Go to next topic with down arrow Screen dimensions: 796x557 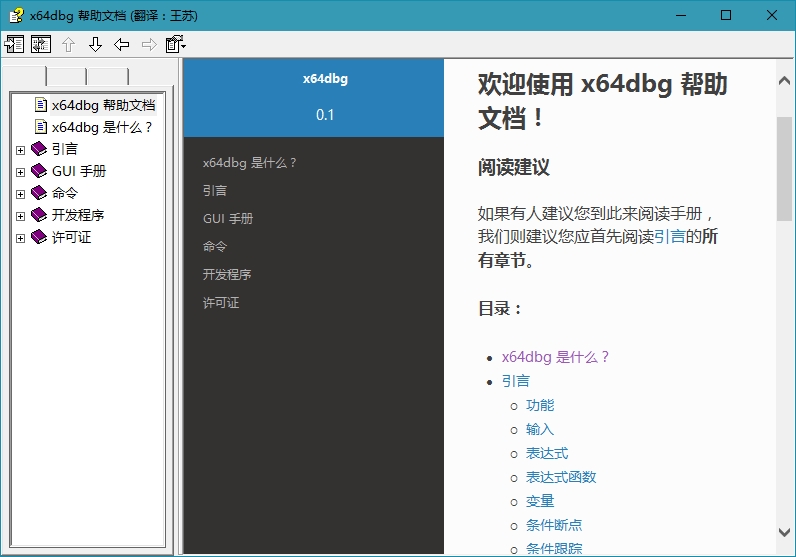point(95,44)
